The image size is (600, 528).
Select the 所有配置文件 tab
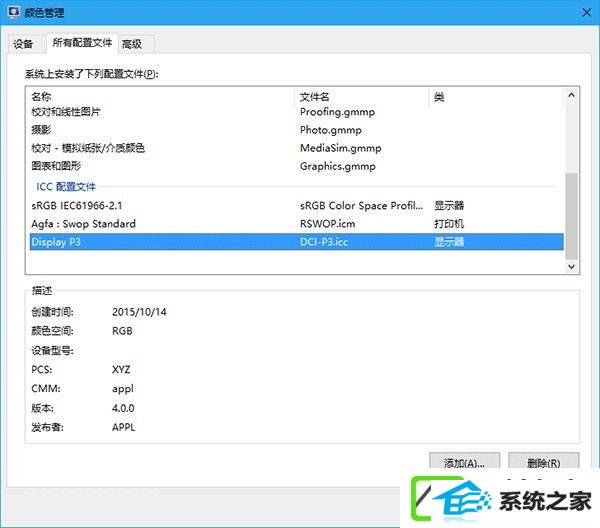[x=82, y=43]
